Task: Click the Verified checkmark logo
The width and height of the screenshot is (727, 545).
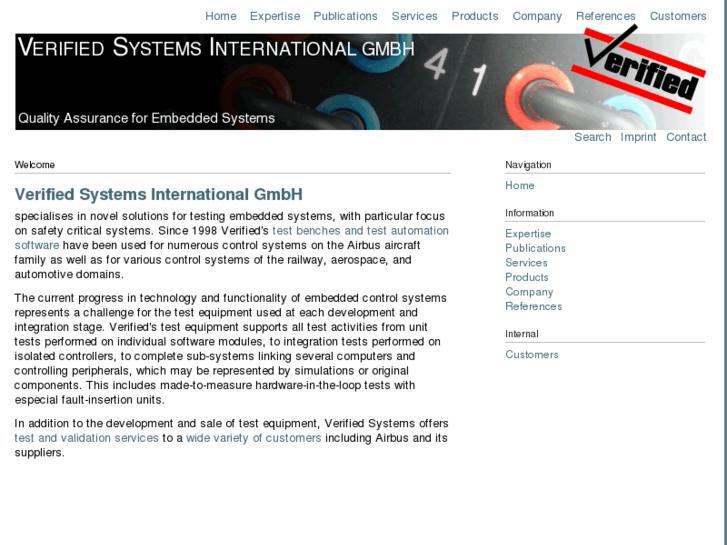Action: point(638,69)
